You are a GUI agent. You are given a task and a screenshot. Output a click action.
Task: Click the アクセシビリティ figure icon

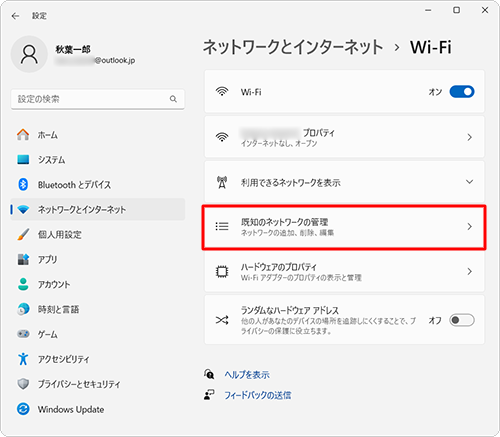(23, 359)
